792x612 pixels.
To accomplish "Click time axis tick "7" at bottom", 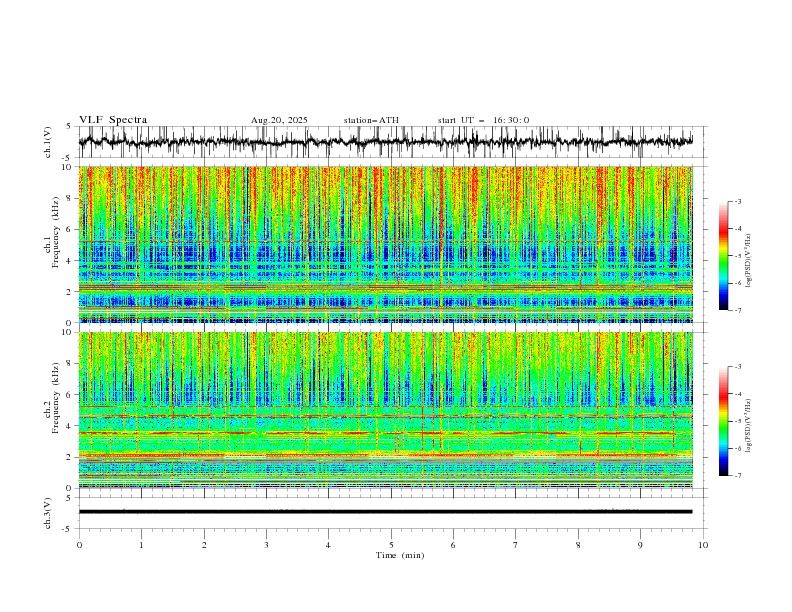I will 516,545.
